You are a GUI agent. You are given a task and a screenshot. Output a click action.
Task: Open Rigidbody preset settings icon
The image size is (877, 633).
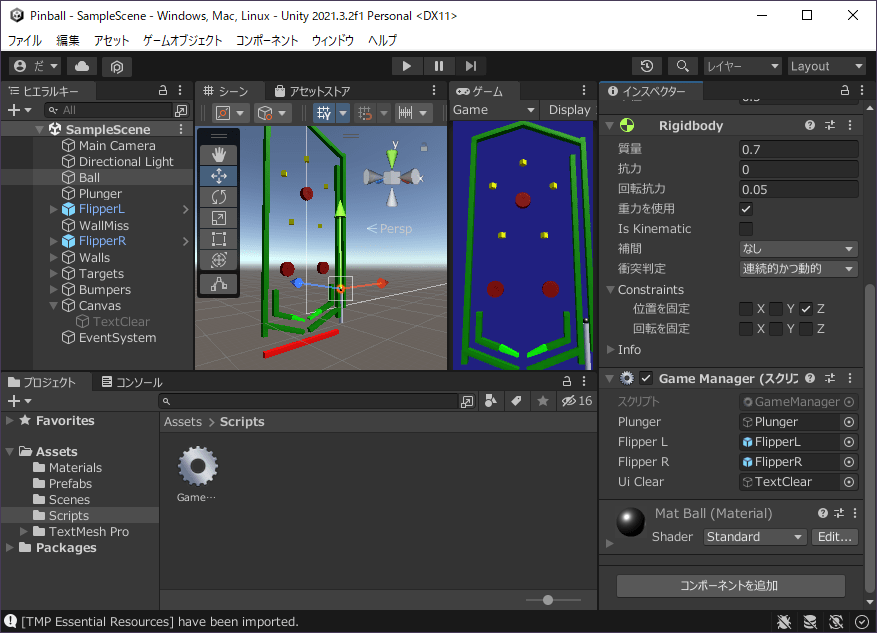830,125
